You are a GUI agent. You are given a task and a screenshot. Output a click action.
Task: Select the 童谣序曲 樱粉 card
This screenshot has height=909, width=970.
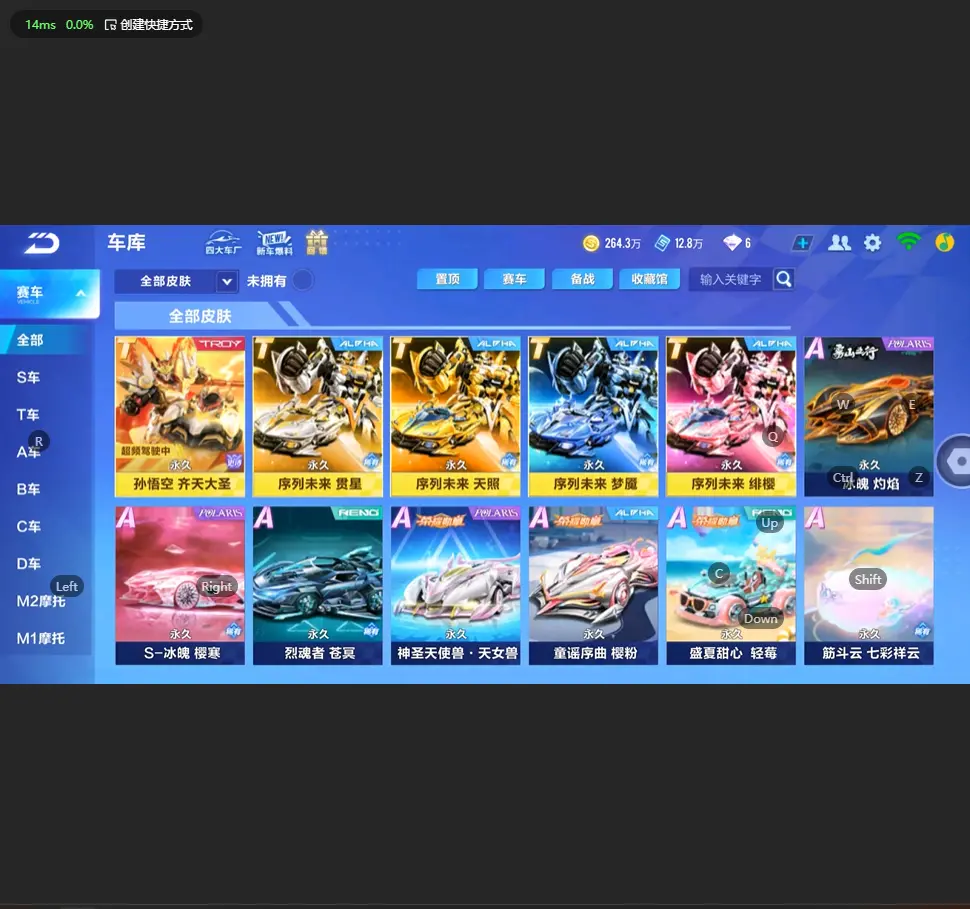(x=593, y=585)
